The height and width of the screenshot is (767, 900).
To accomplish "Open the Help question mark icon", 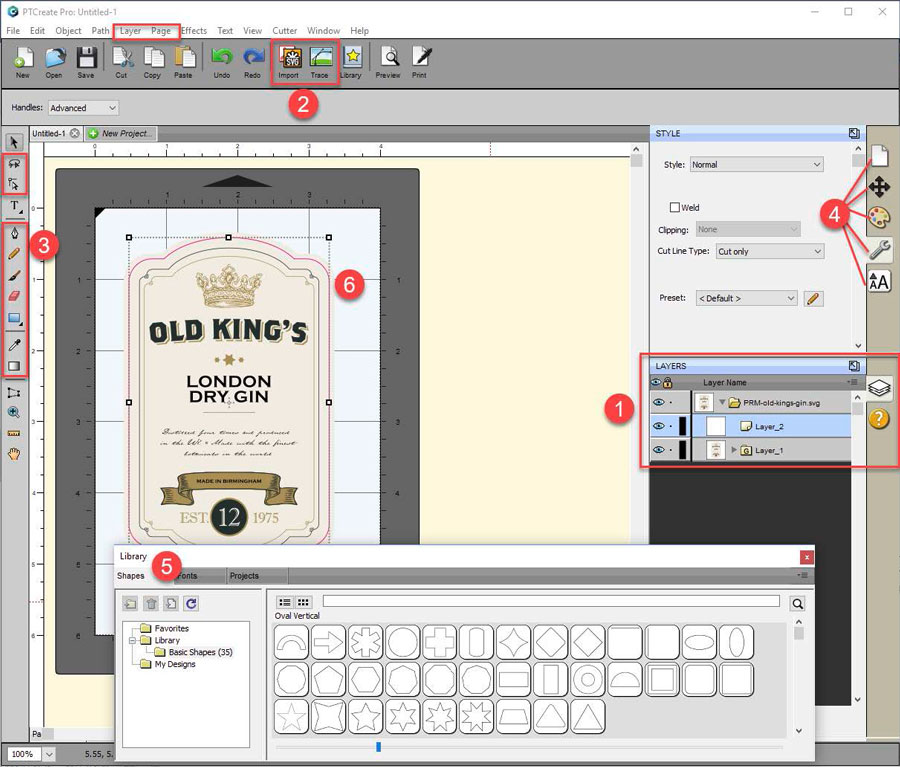I will point(879,419).
